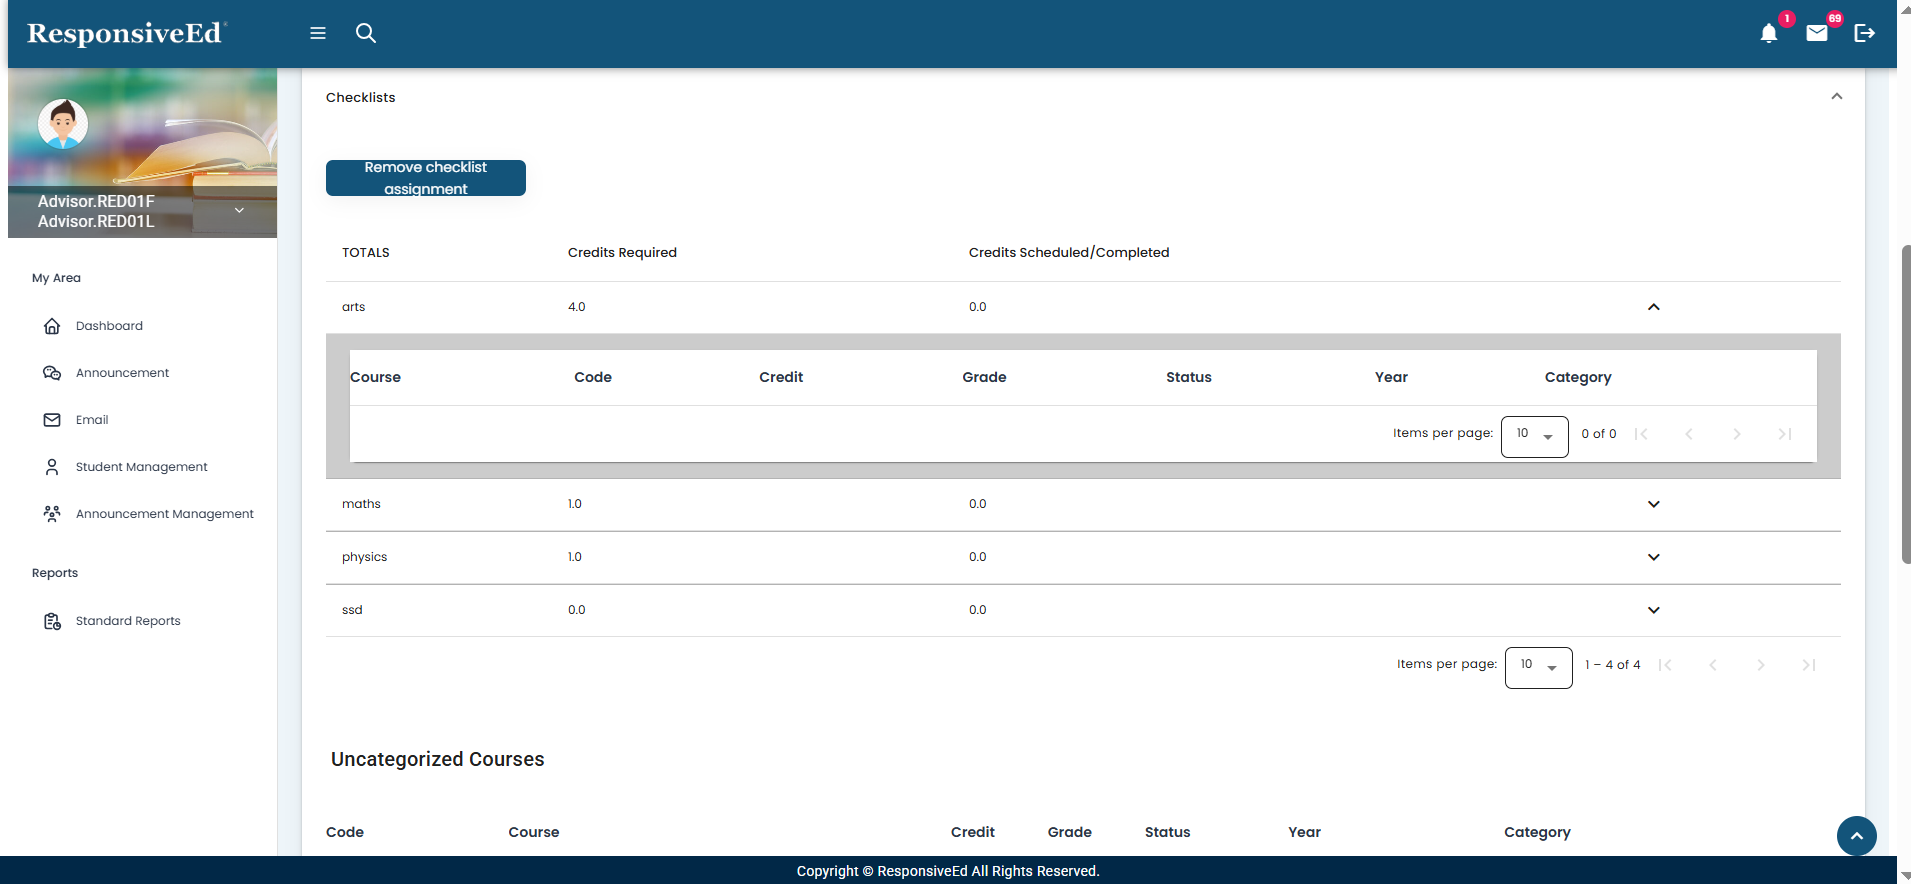This screenshot has height=884, width=1911.
Task: Open arts courses items per page dropdown
Action: [1534, 436]
